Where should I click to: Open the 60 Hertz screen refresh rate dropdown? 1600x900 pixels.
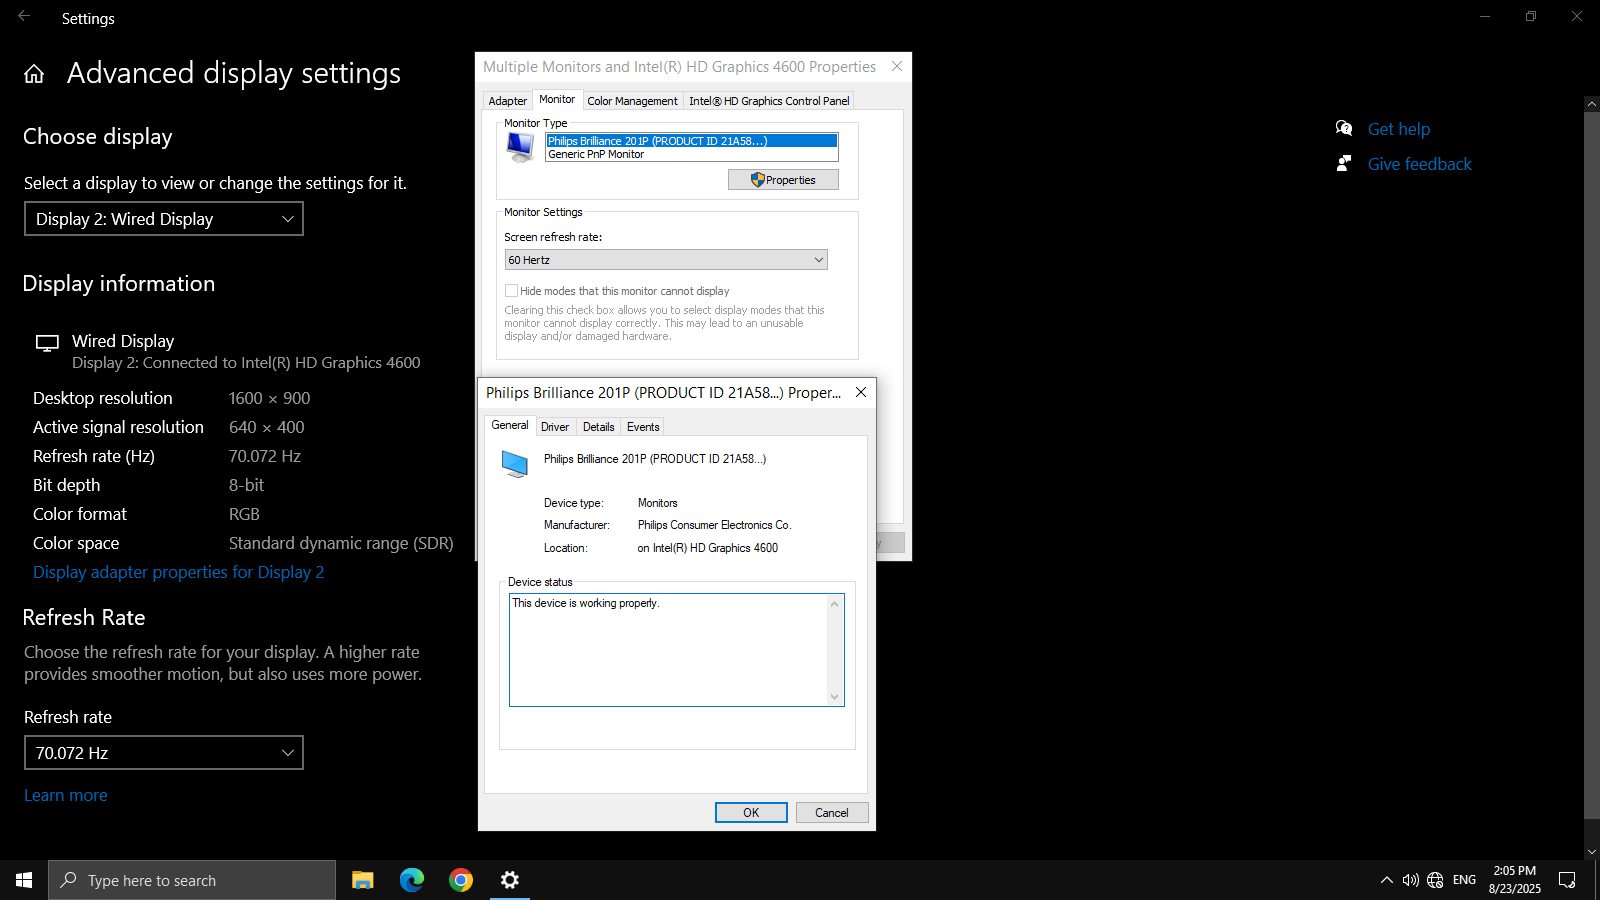pyautogui.click(x=666, y=260)
